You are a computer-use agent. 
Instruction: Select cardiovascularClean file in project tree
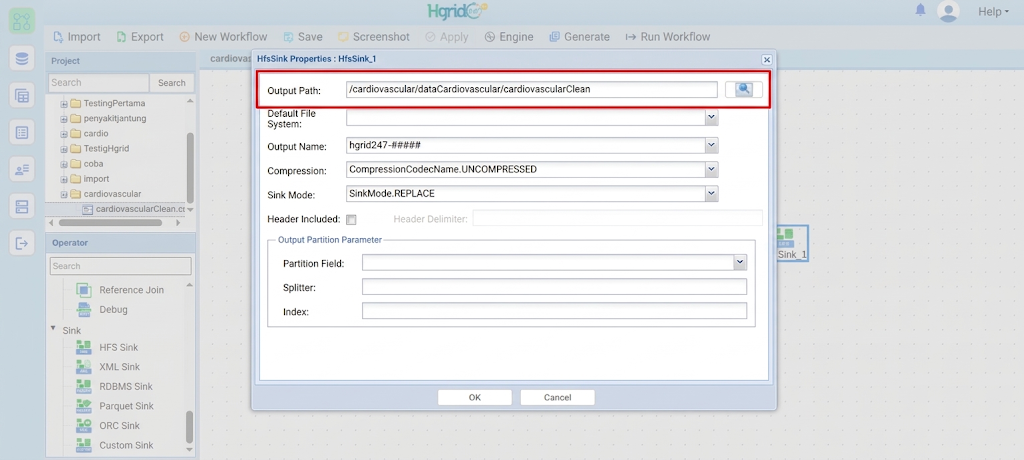134,209
